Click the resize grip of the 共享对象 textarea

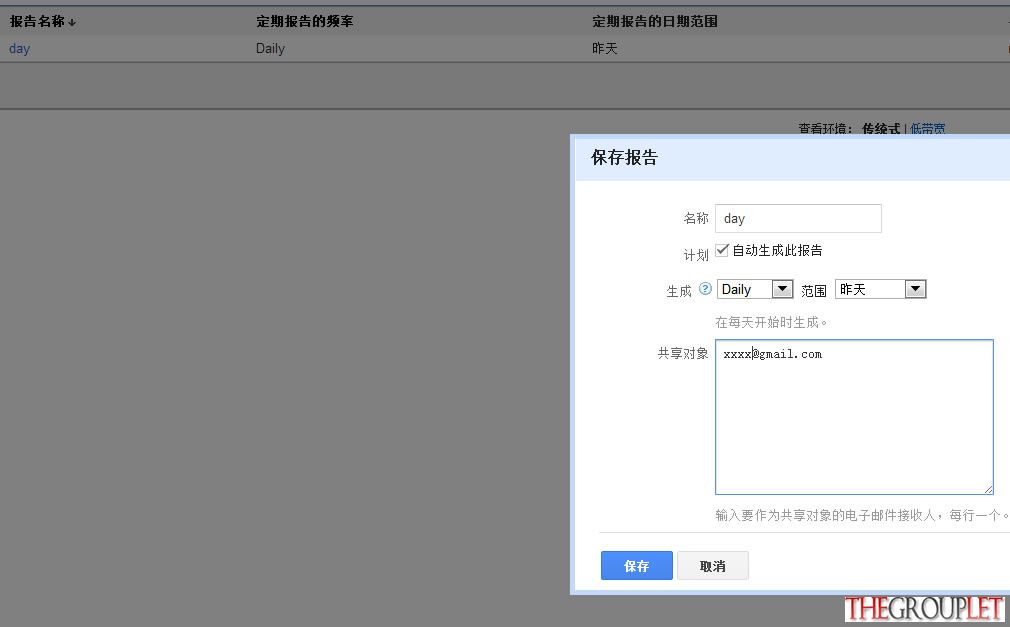coord(988,490)
